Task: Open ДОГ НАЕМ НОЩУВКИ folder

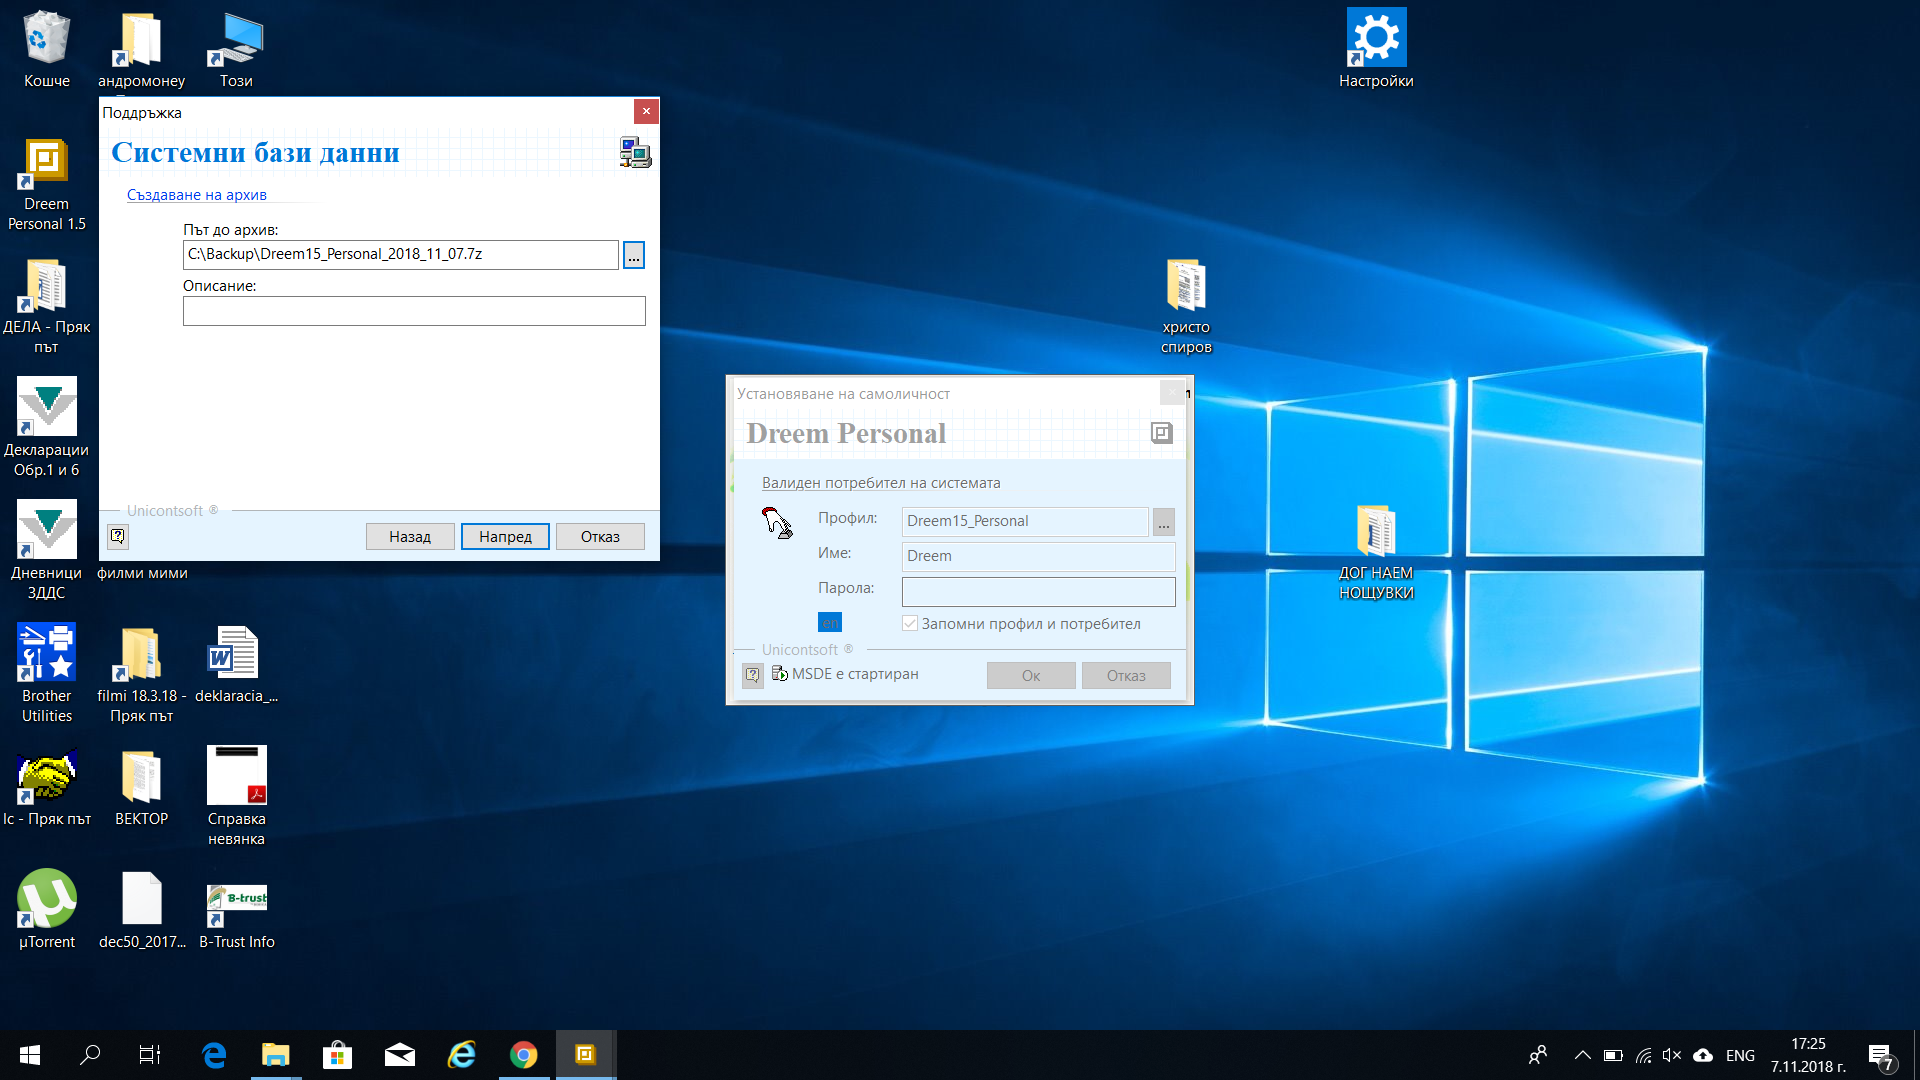Action: tap(1376, 553)
